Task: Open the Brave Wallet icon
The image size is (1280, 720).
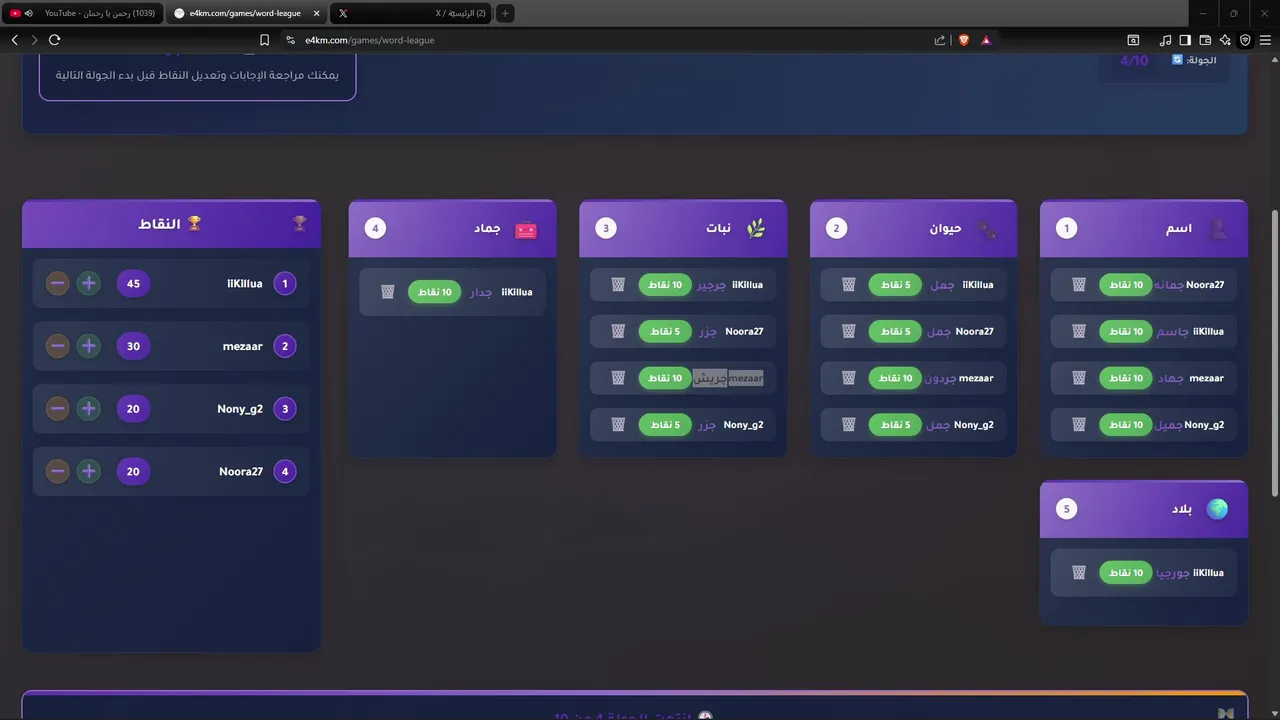Action: [x=1205, y=40]
